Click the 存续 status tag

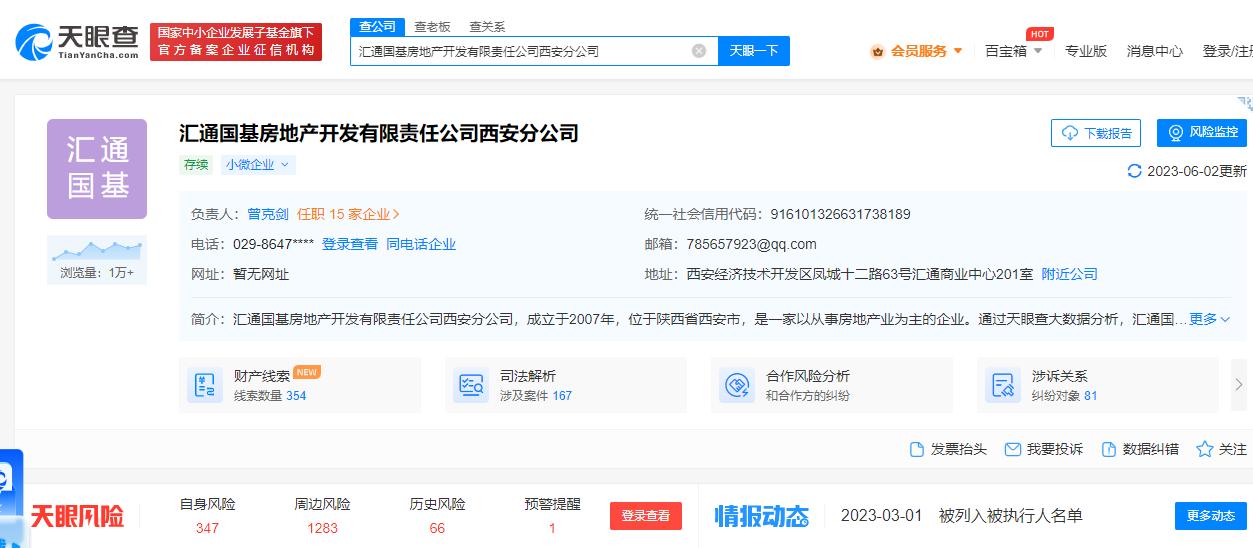click(x=196, y=165)
